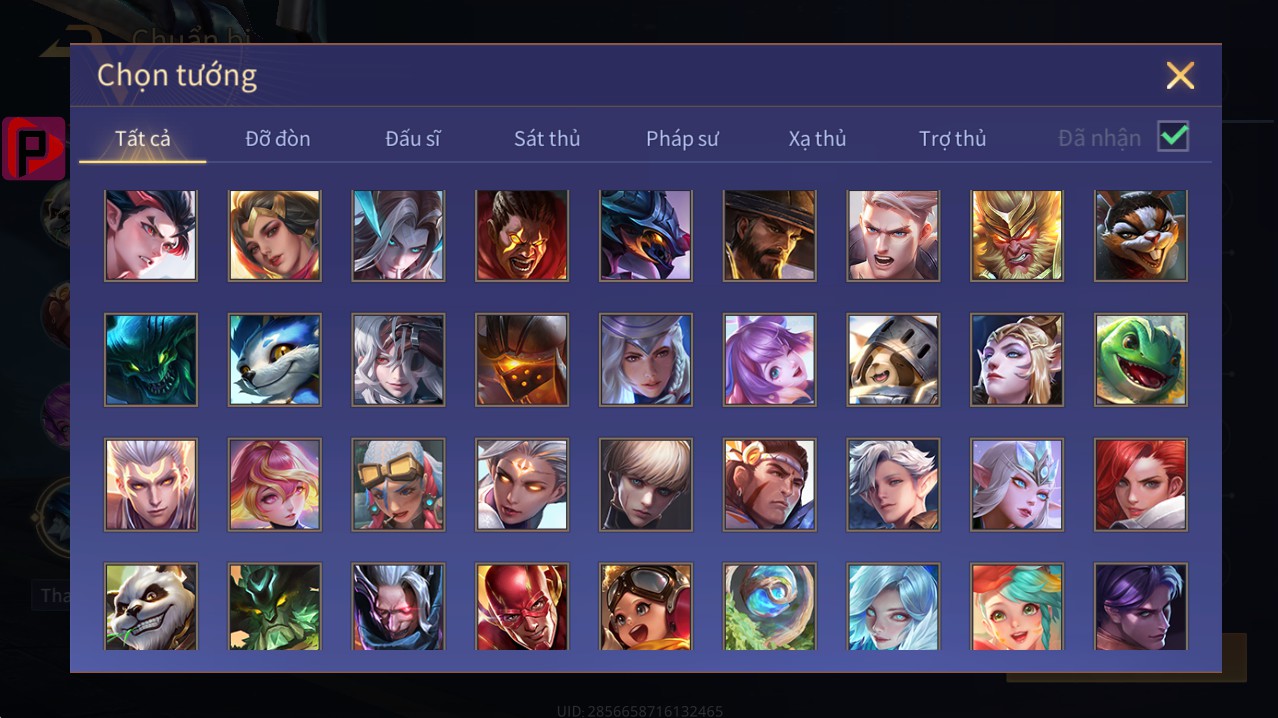Select the red-haired woman hero portrait
The image size is (1278, 718).
pos(1141,484)
